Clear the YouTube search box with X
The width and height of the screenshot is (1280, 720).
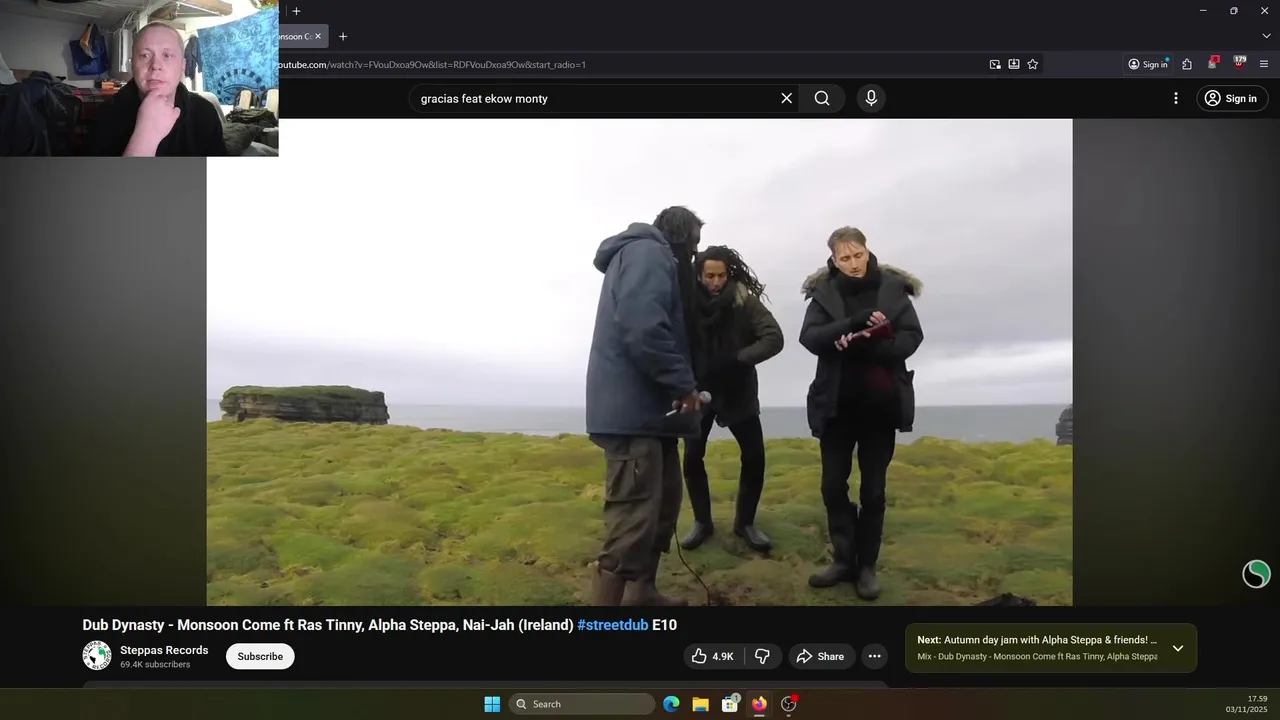[786, 98]
